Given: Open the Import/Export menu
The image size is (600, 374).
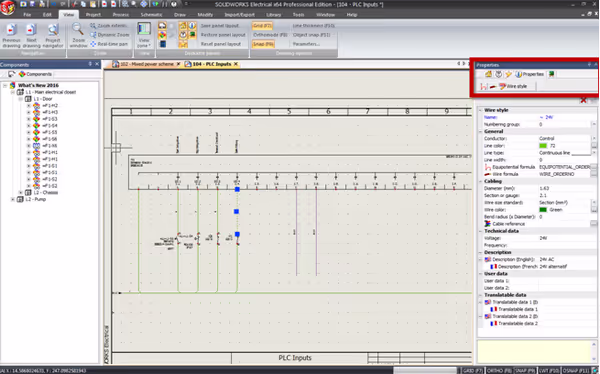Looking at the screenshot, I should tap(240, 15).
